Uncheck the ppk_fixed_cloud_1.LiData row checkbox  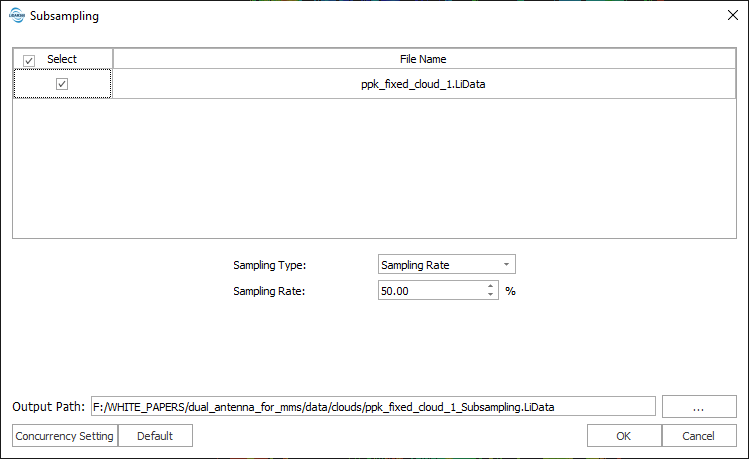click(x=62, y=85)
